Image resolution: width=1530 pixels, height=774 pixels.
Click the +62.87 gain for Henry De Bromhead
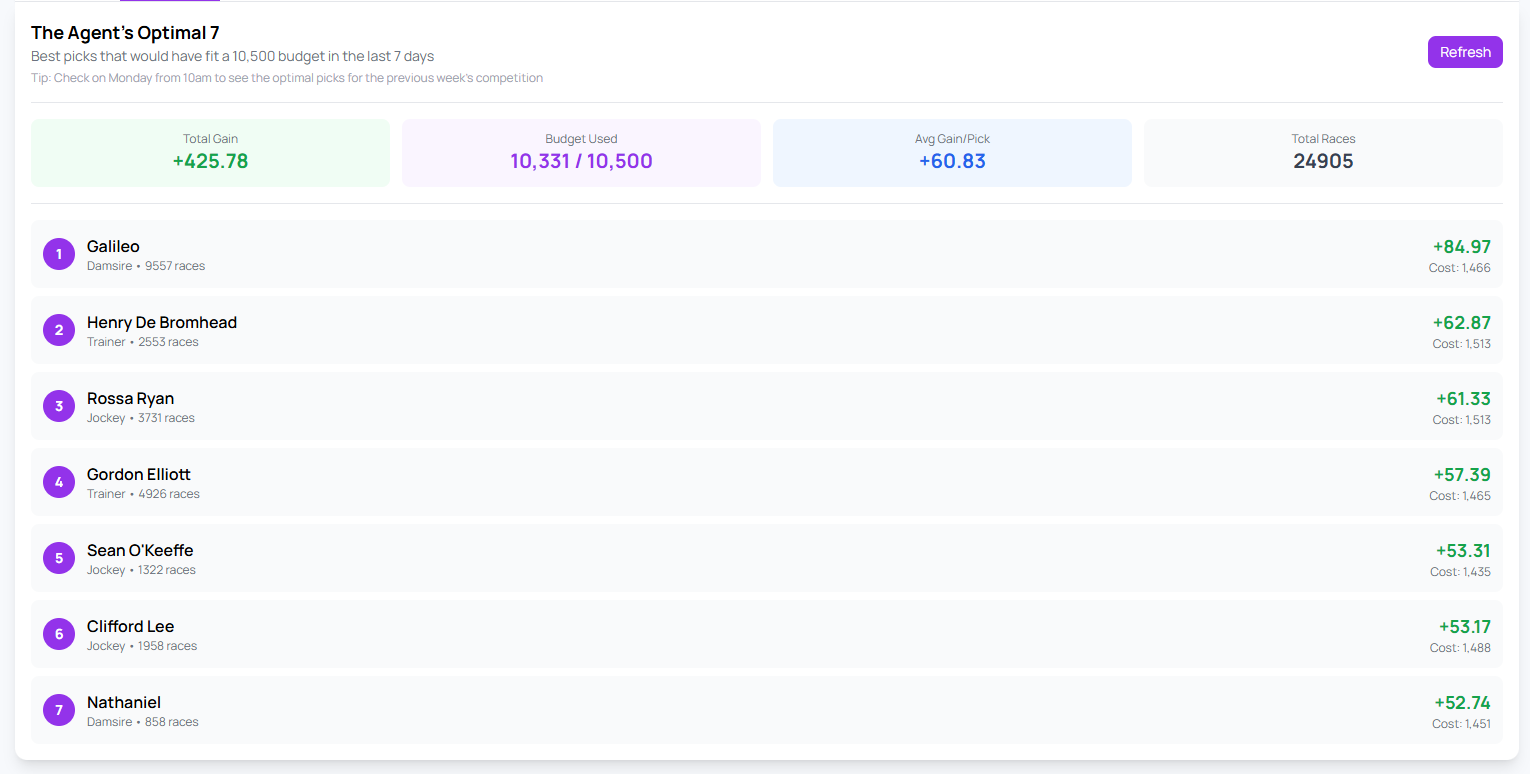[x=1461, y=322]
